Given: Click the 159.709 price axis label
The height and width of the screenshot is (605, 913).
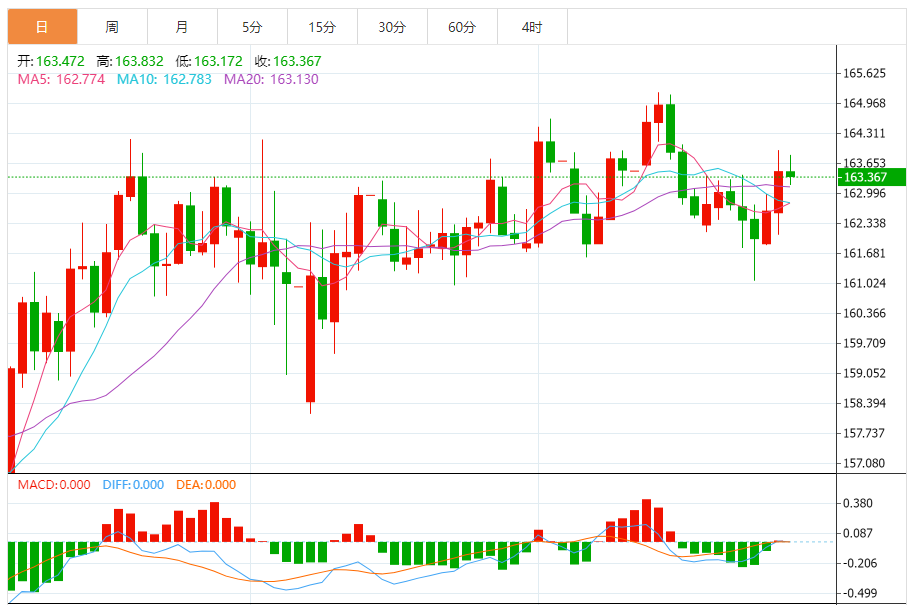Looking at the screenshot, I should pyautogui.click(x=864, y=343).
